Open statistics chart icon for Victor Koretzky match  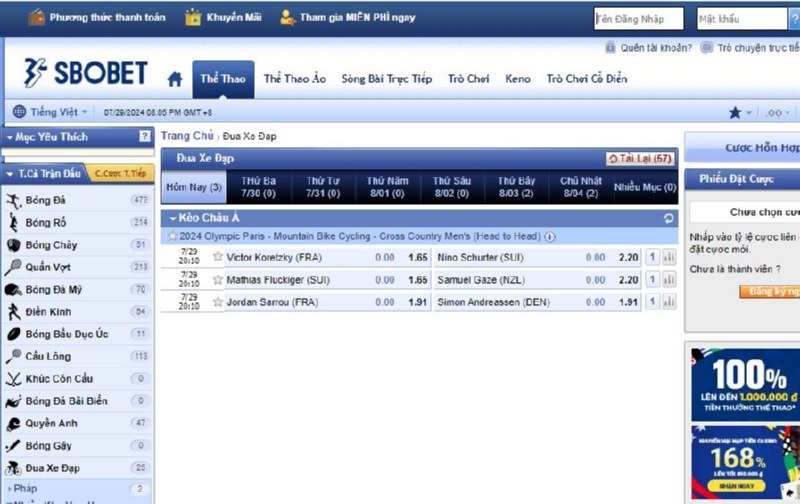click(669, 257)
